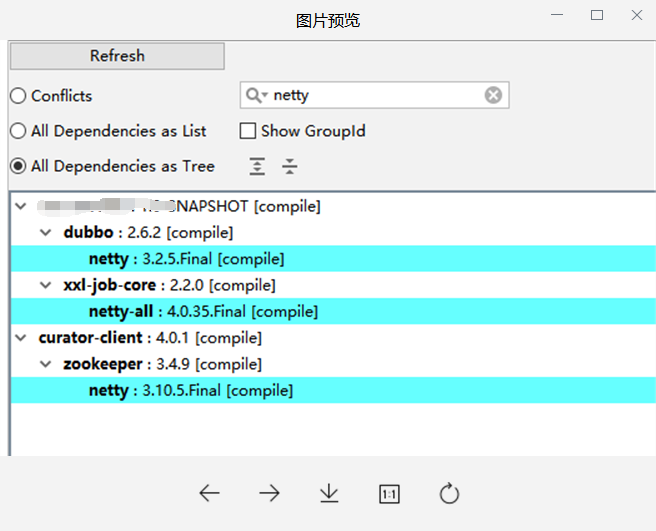Go to next image with right arrow
This screenshot has width=656, height=531.
[x=269, y=493]
